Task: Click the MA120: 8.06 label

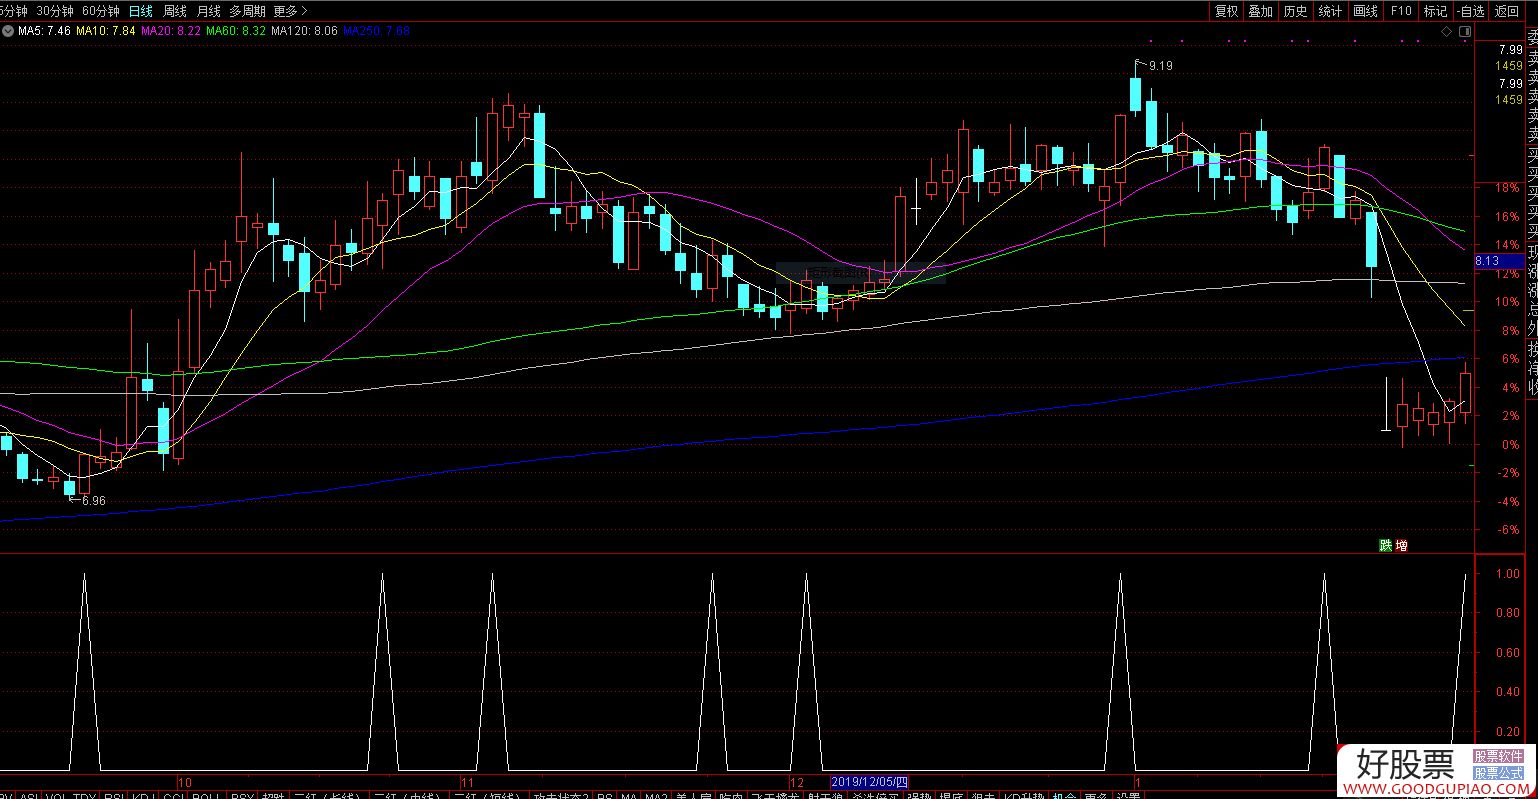Action: [x=304, y=31]
